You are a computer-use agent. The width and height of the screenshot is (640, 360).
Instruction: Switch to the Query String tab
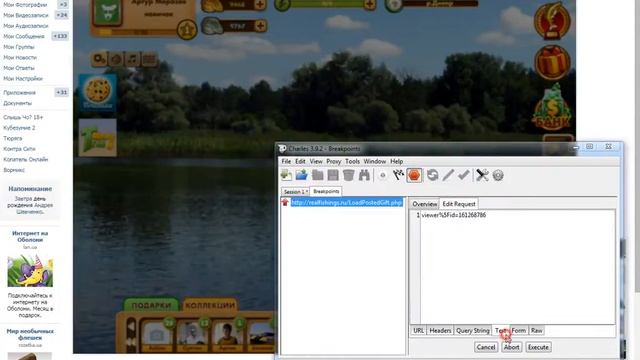[x=473, y=330]
